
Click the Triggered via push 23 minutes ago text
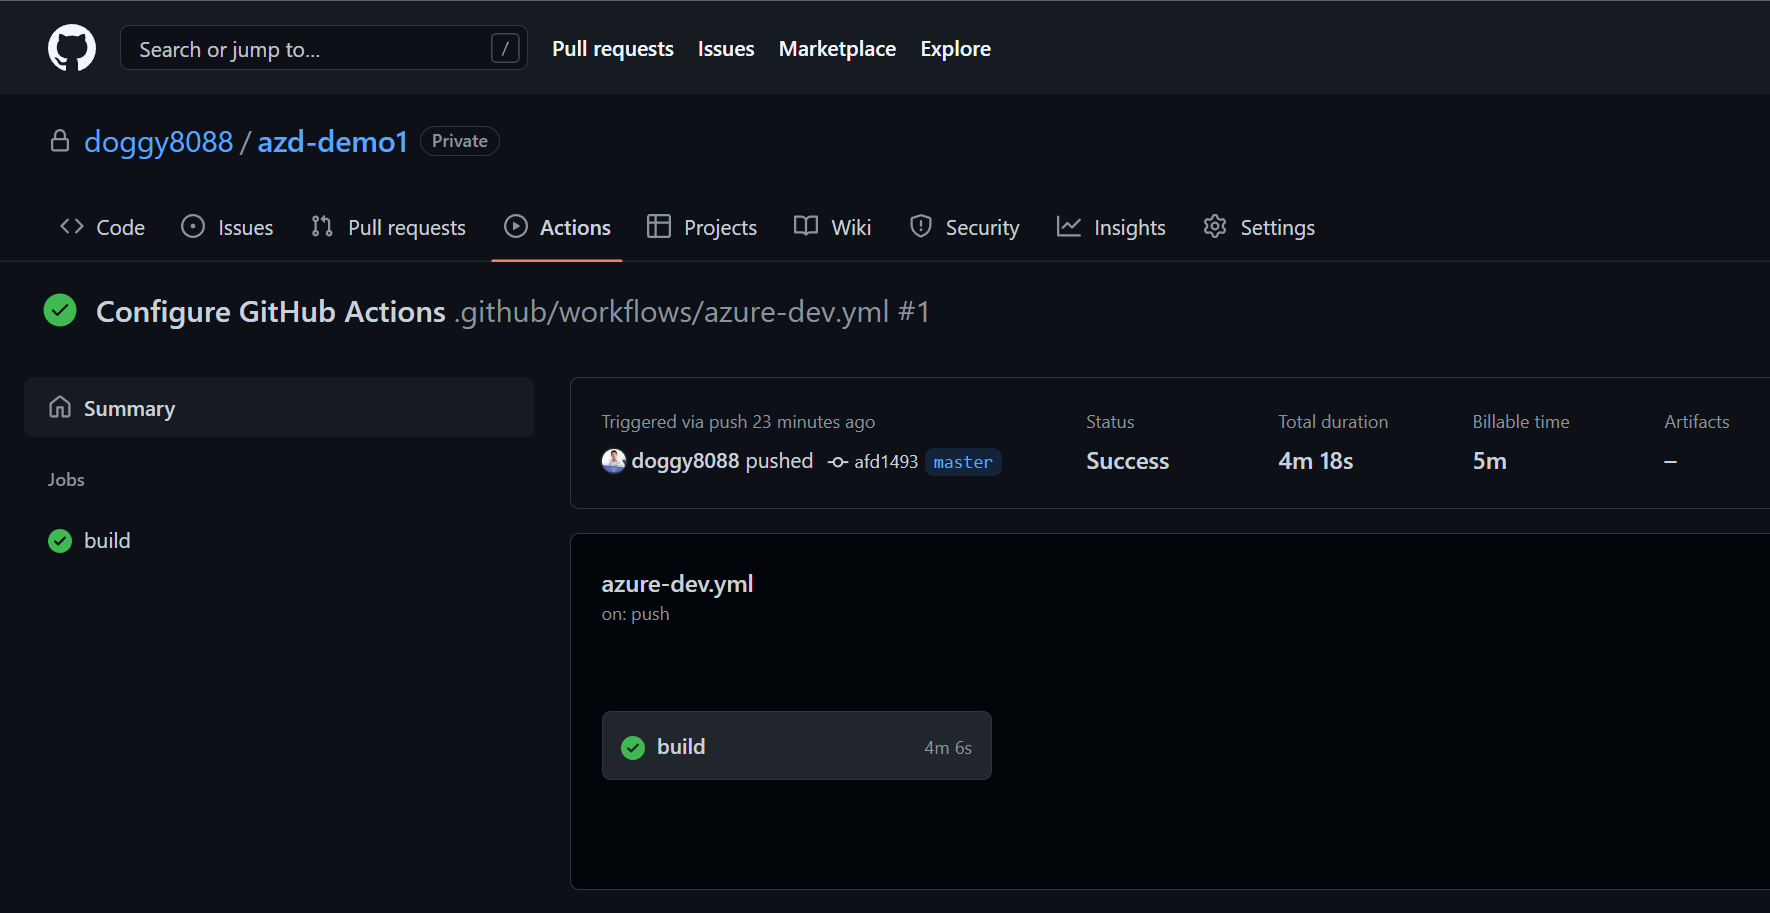point(738,422)
